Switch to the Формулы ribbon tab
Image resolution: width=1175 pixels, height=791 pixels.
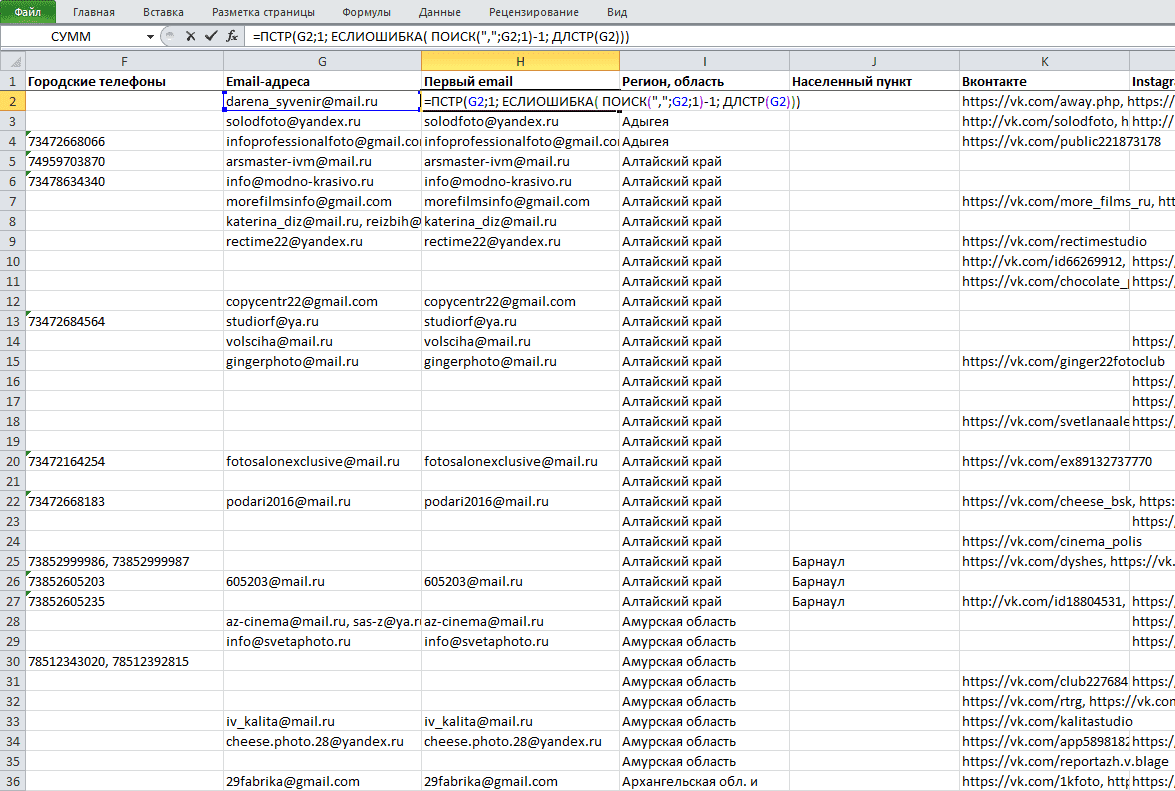[x=366, y=12]
